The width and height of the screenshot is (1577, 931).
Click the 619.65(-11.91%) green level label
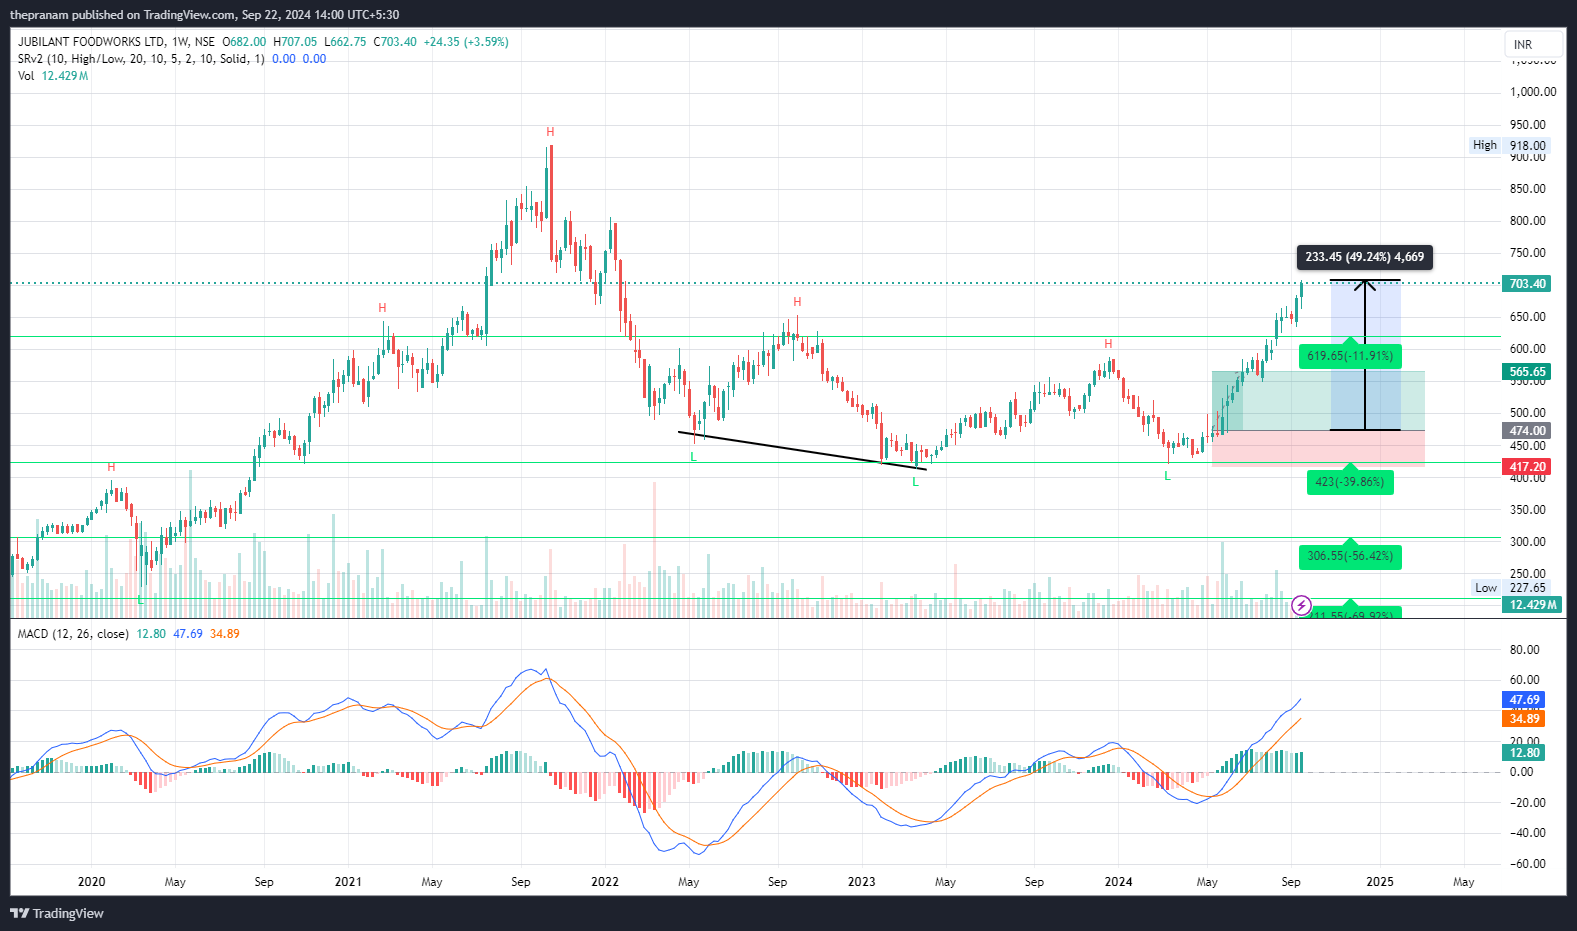tap(1350, 356)
